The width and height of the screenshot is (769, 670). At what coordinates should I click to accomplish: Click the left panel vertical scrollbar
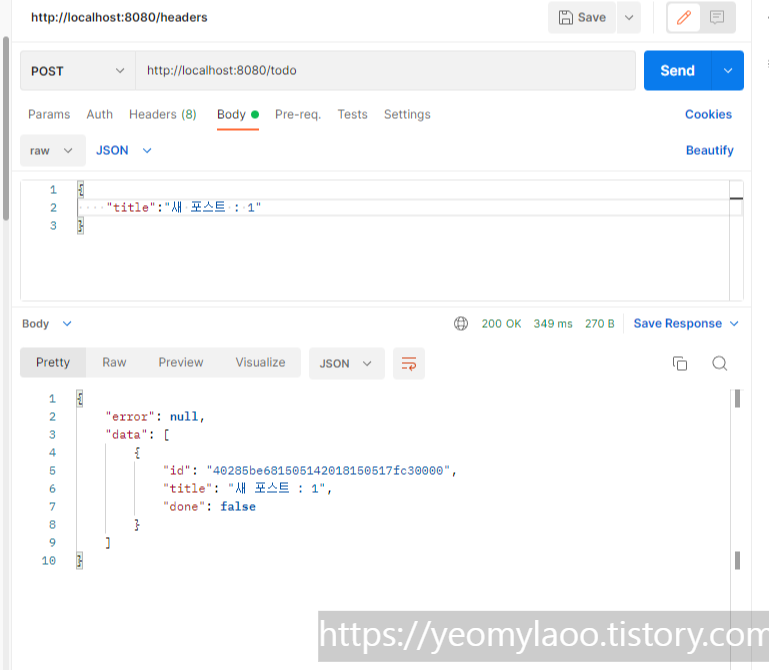click(x=6, y=129)
